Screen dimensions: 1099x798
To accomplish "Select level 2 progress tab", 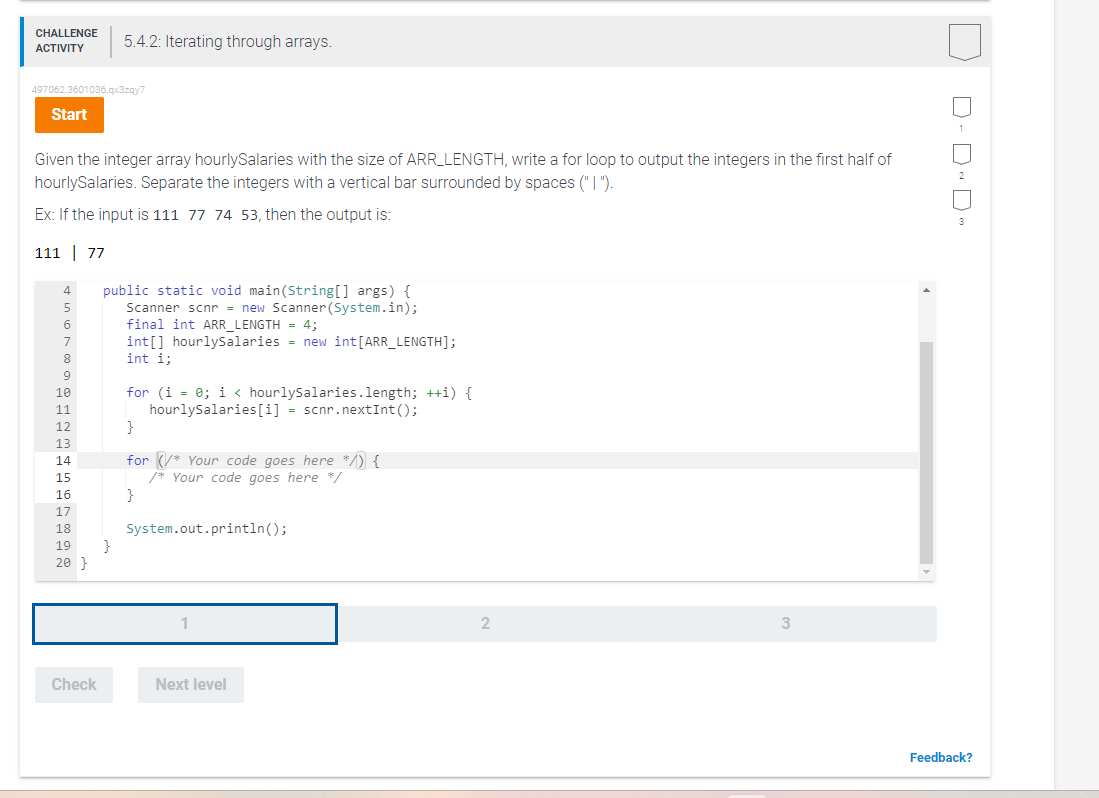I will tap(486, 624).
